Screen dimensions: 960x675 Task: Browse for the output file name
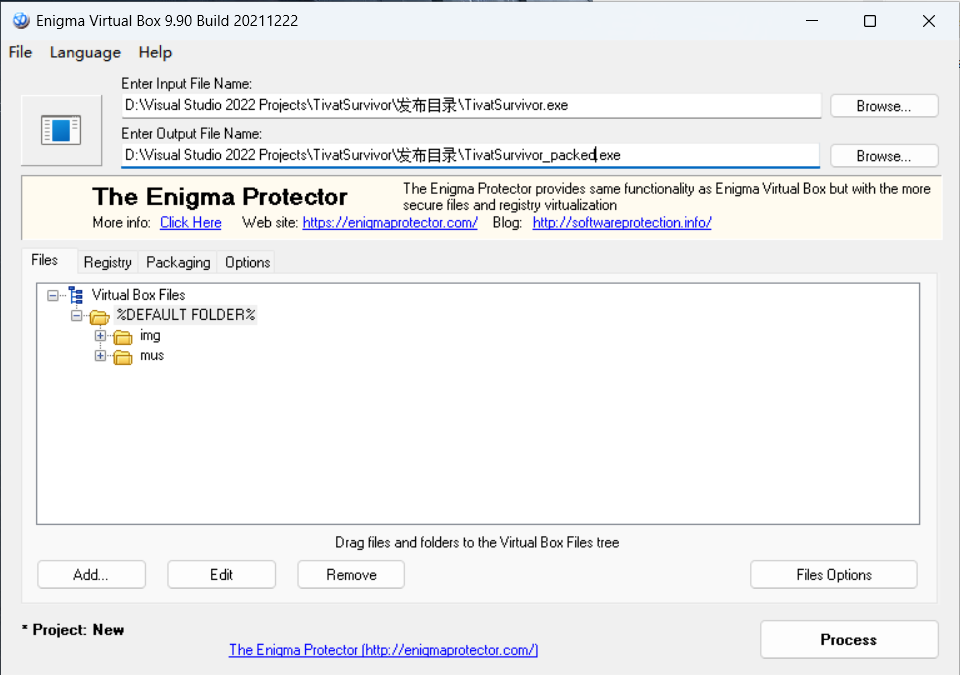(x=884, y=156)
